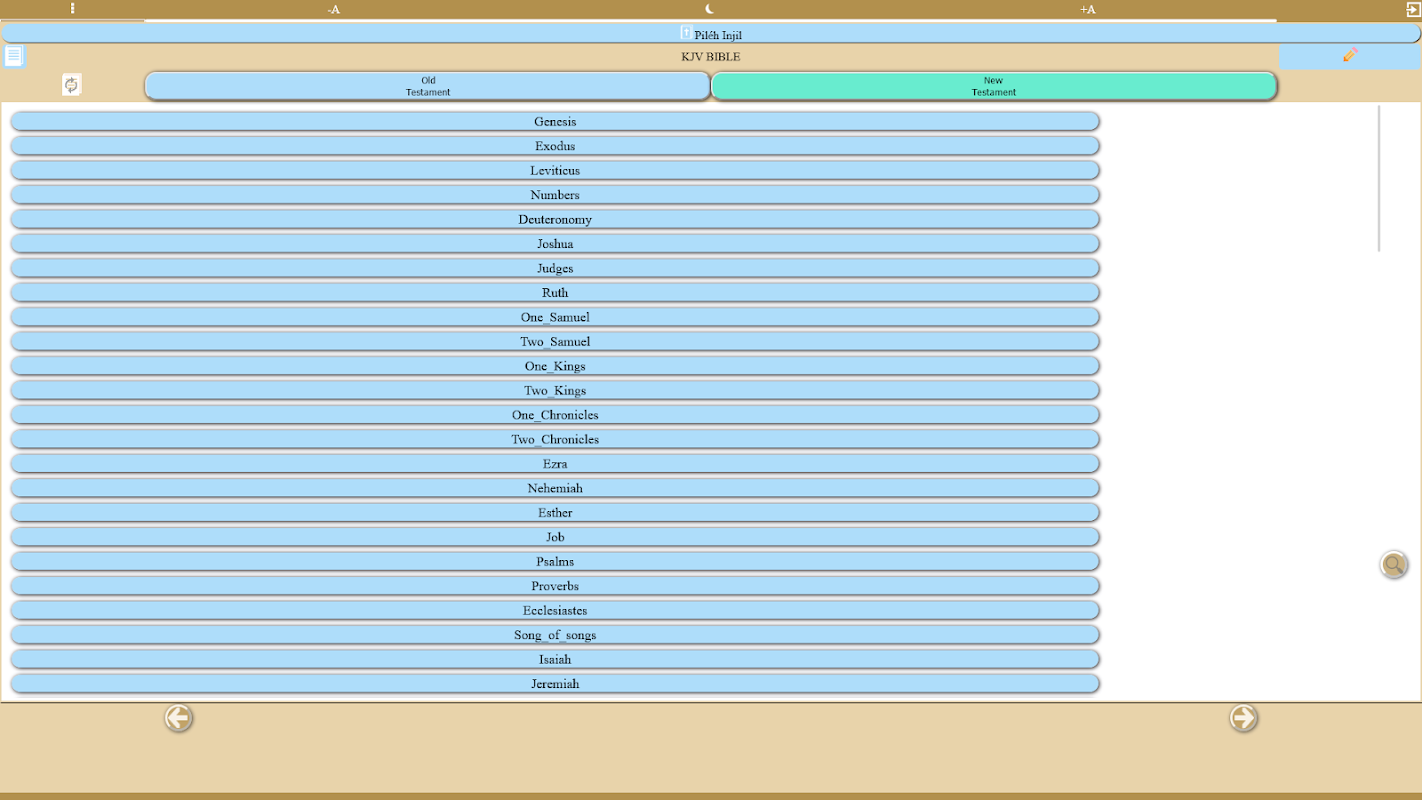Open One_Kings
Screen dimensions: 1422x800
click(x=555, y=366)
